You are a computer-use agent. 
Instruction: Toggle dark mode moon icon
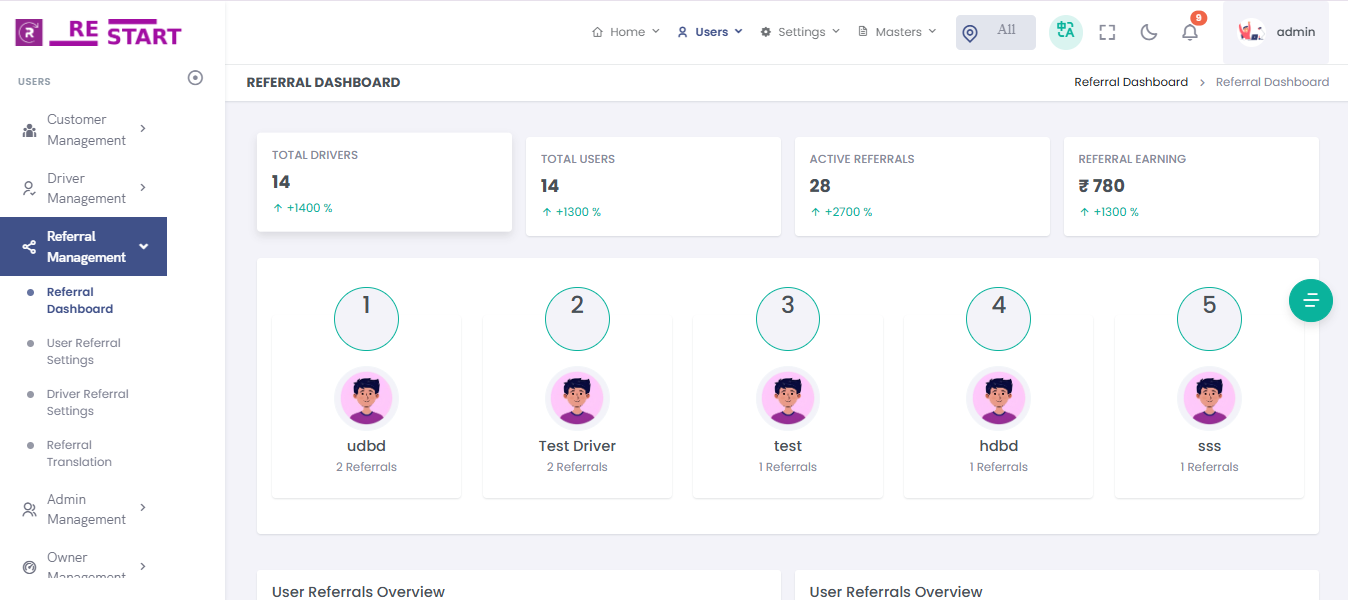coord(1148,32)
